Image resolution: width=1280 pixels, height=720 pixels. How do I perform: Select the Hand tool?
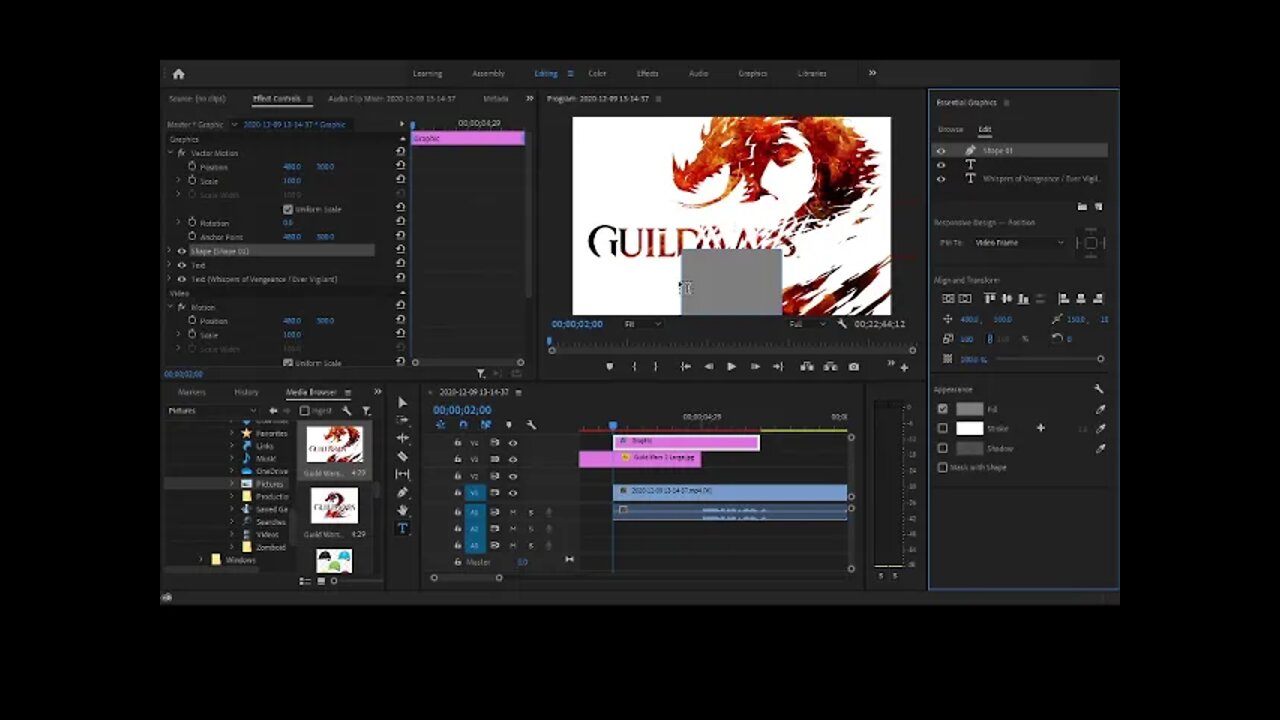pos(402,510)
